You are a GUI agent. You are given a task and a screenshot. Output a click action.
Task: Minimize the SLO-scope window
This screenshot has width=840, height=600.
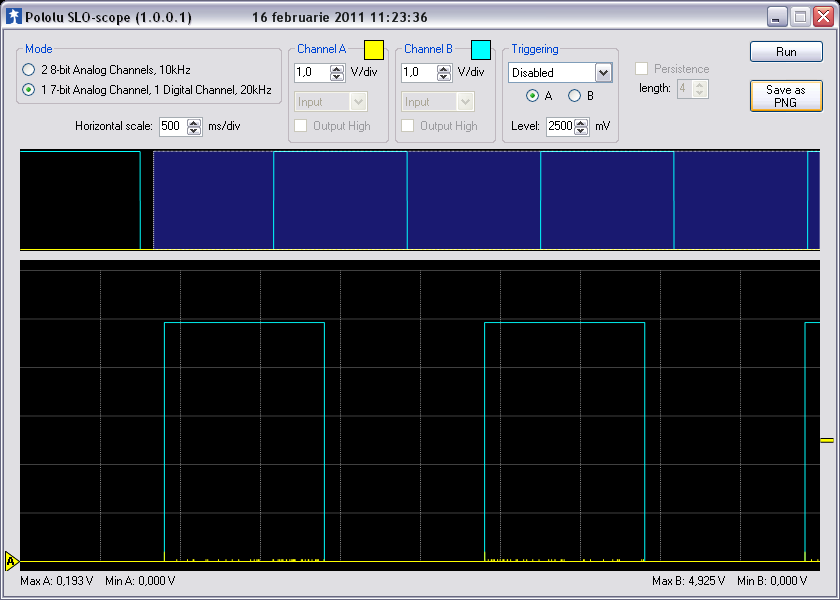click(x=776, y=17)
